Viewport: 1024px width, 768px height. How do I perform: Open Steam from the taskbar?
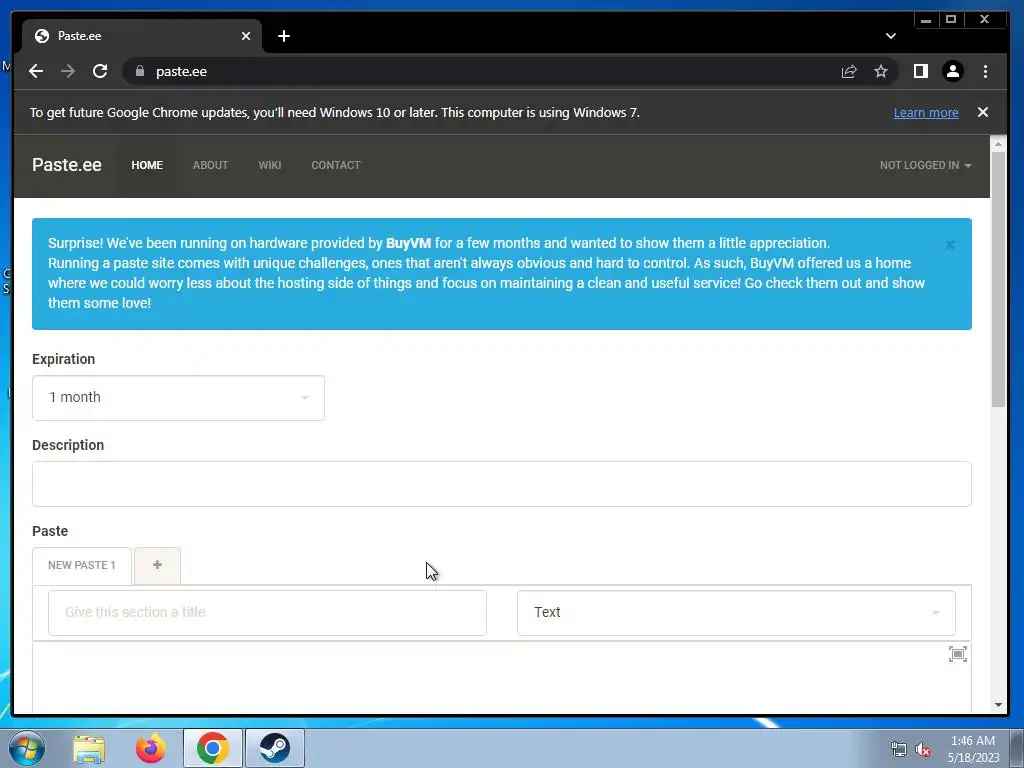coord(275,748)
